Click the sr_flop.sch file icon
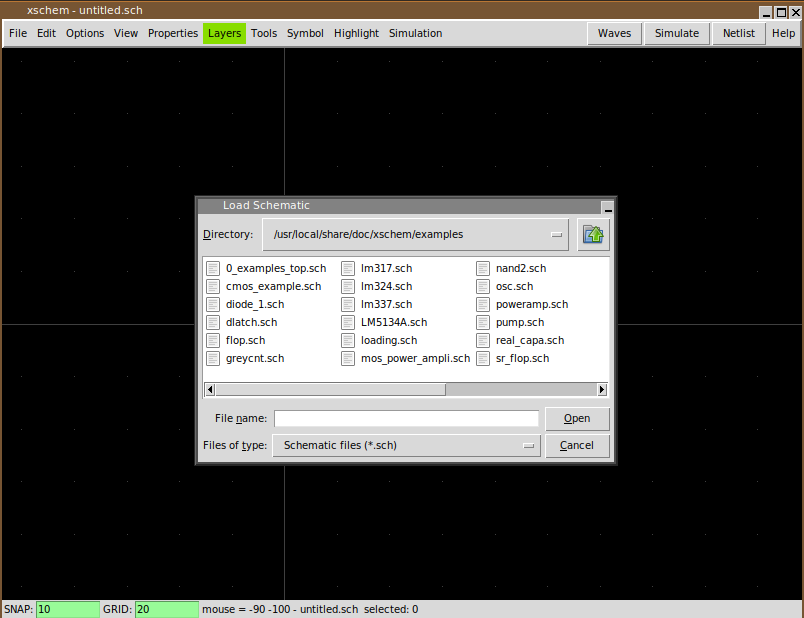Viewport: 804px width, 618px height. pyautogui.click(x=483, y=358)
